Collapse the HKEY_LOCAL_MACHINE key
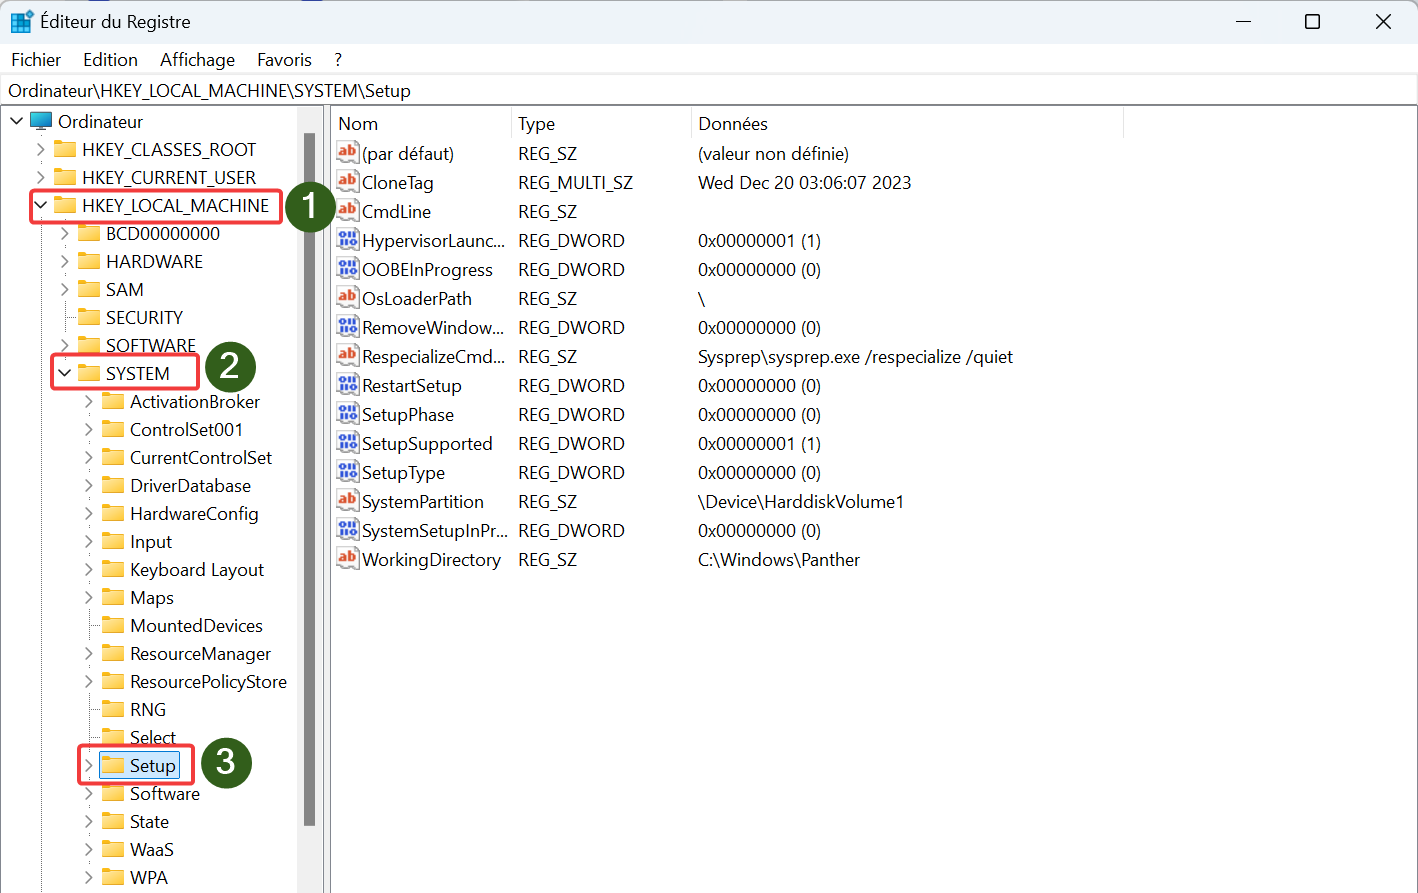The image size is (1418, 893). [41, 205]
